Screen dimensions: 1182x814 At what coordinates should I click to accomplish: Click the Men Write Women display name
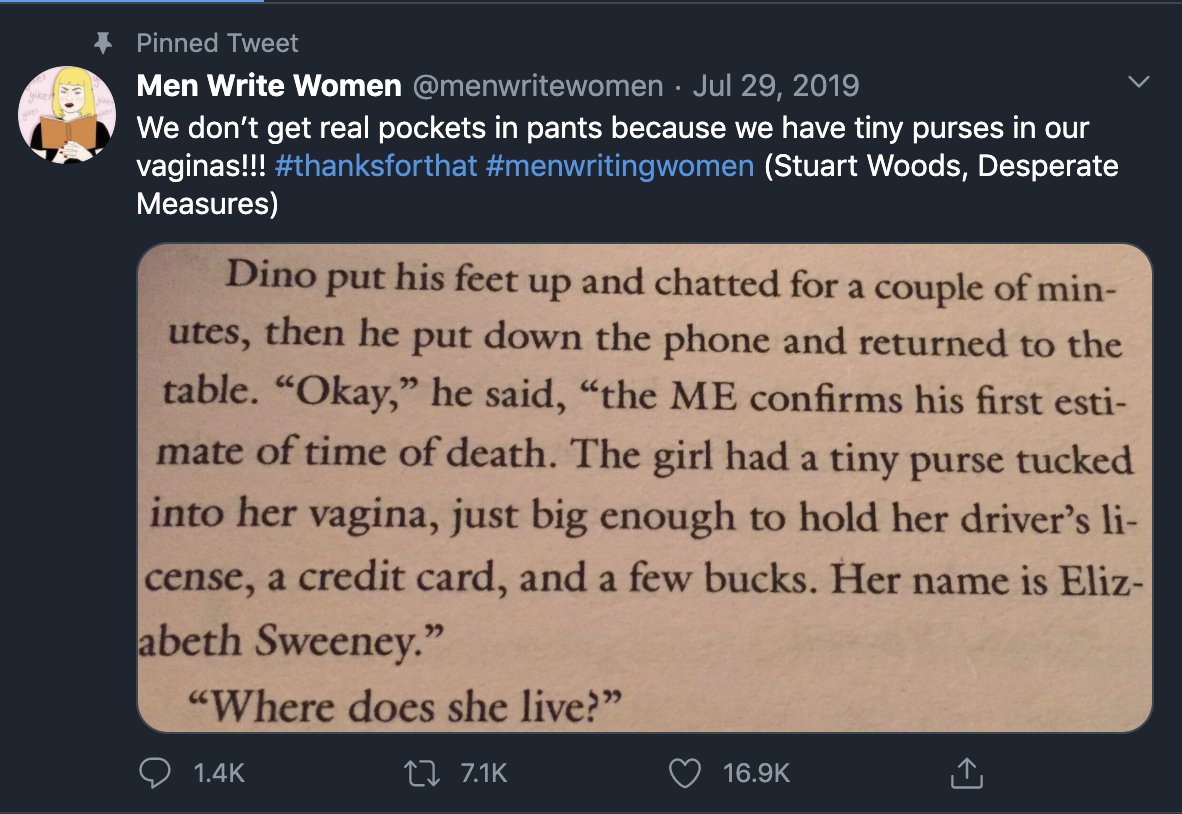[269, 85]
